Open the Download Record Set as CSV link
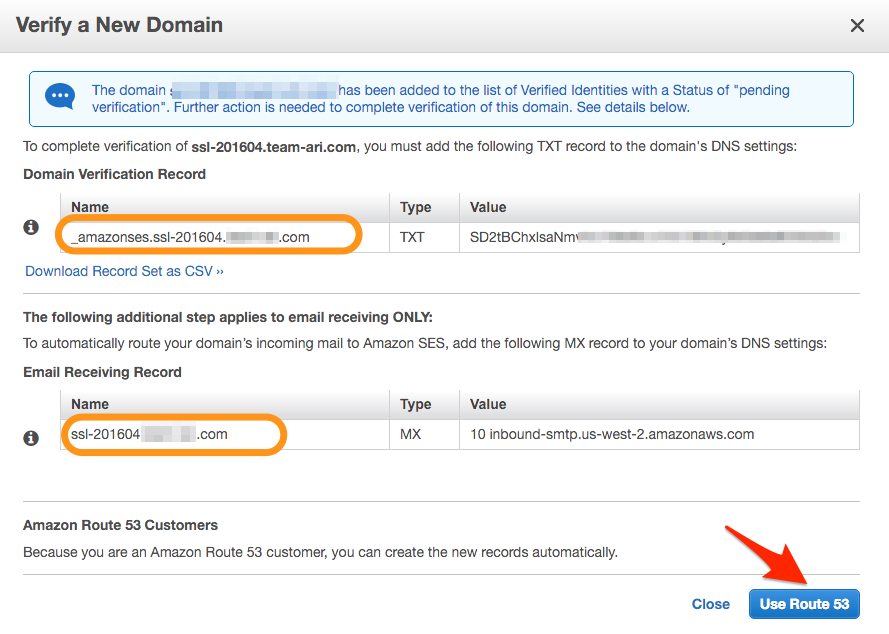Screen dimensions: 889x634 click(124, 271)
